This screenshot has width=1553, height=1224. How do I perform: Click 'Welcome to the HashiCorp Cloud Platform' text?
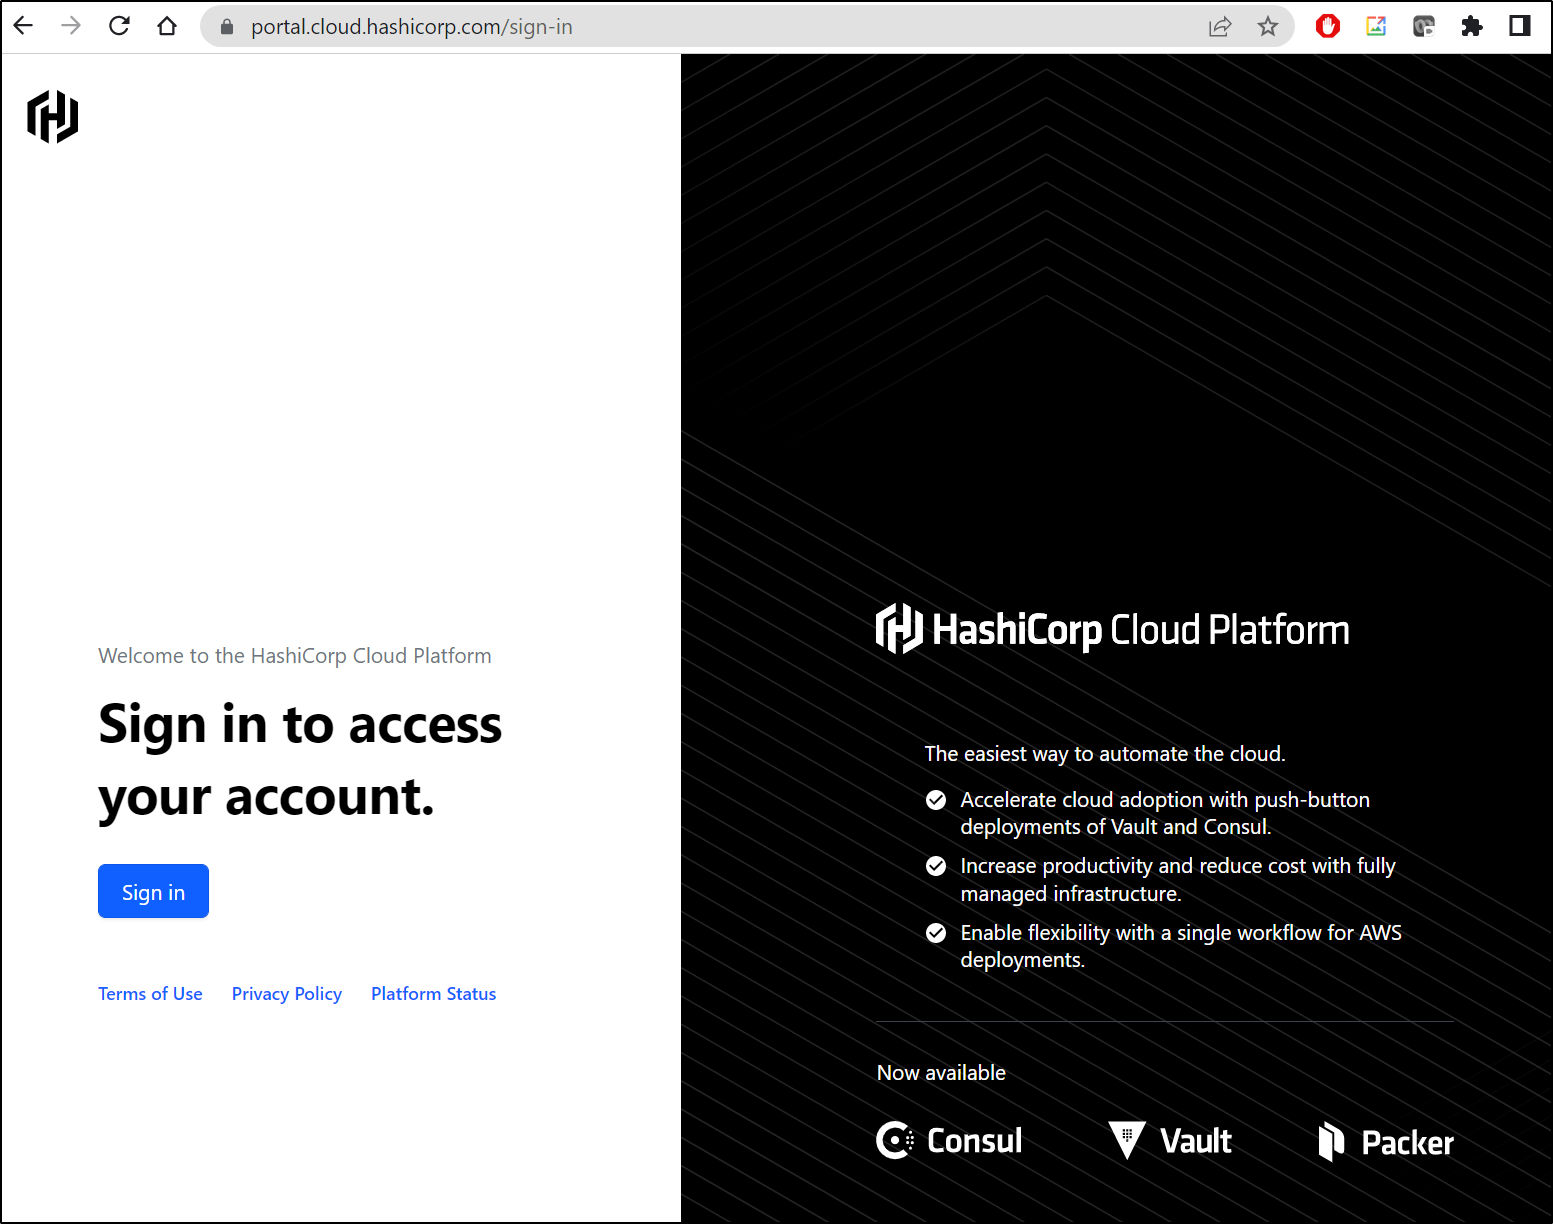295,656
